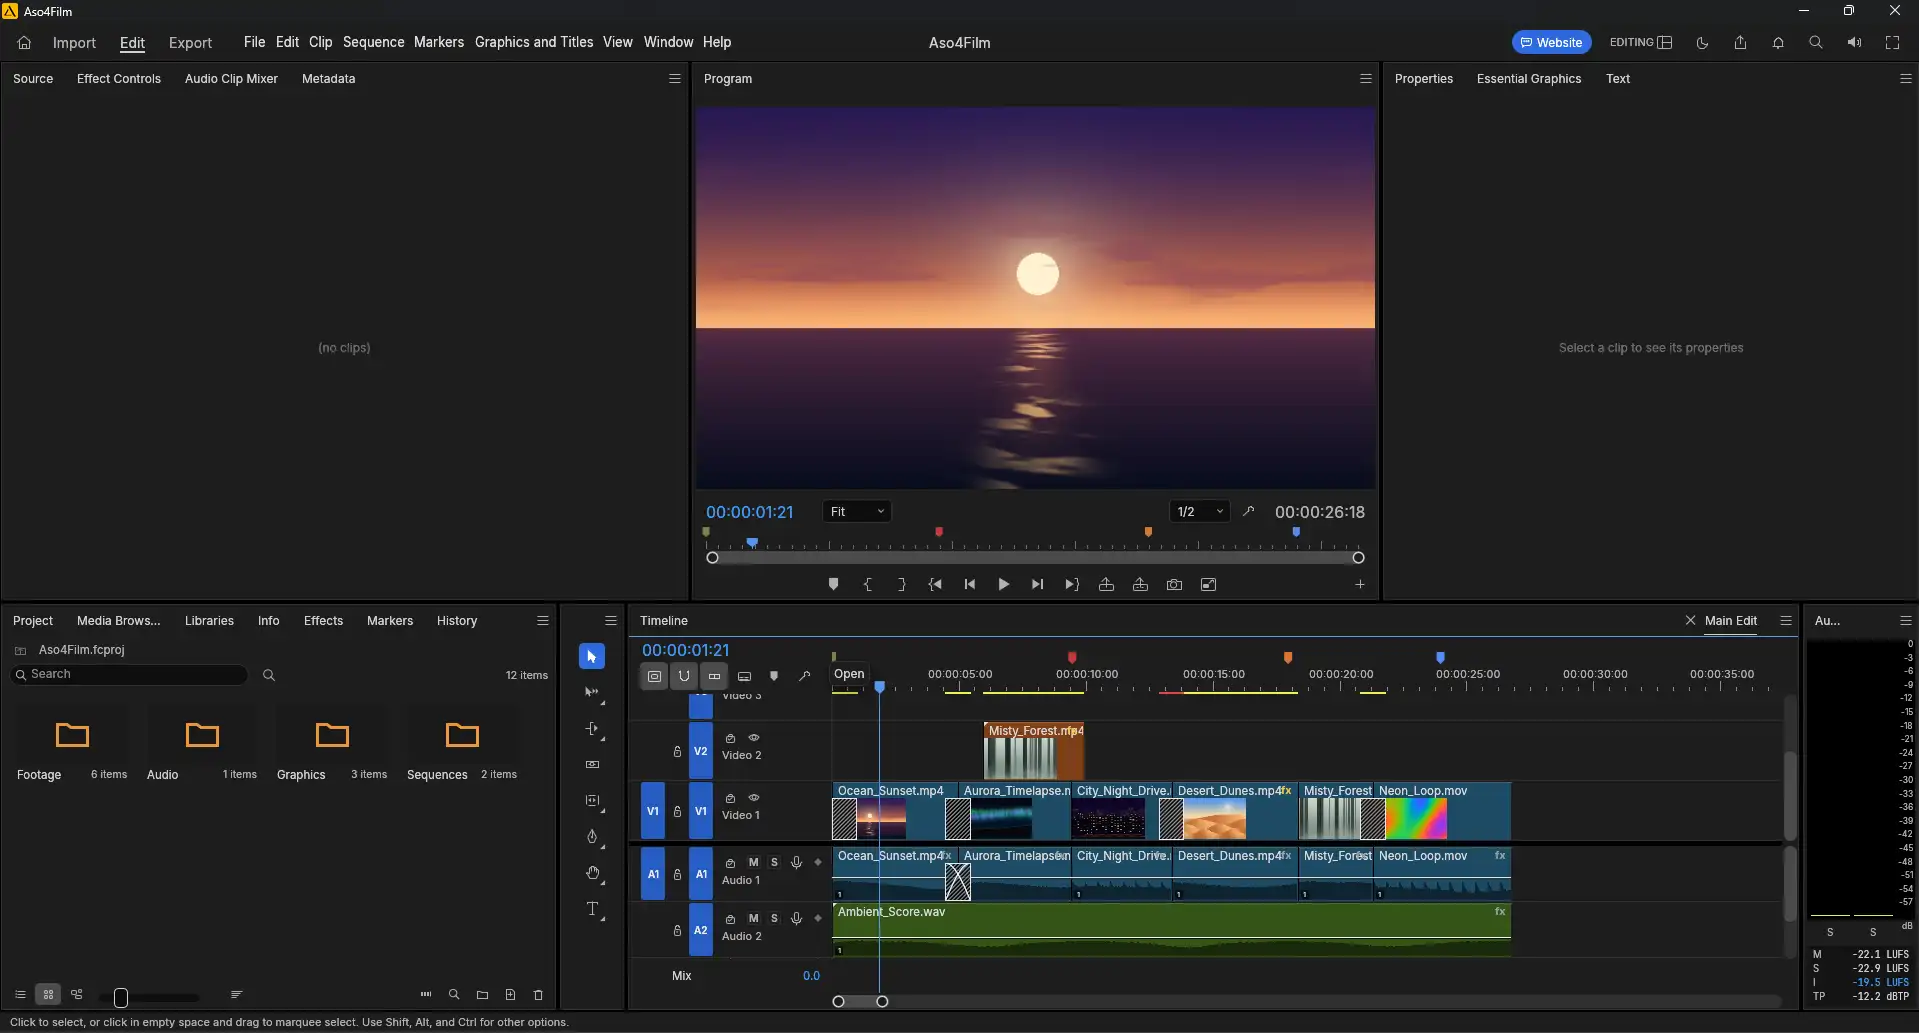Go to In point in Program monitor
This screenshot has width=1919, height=1033.
coord(935,585)
